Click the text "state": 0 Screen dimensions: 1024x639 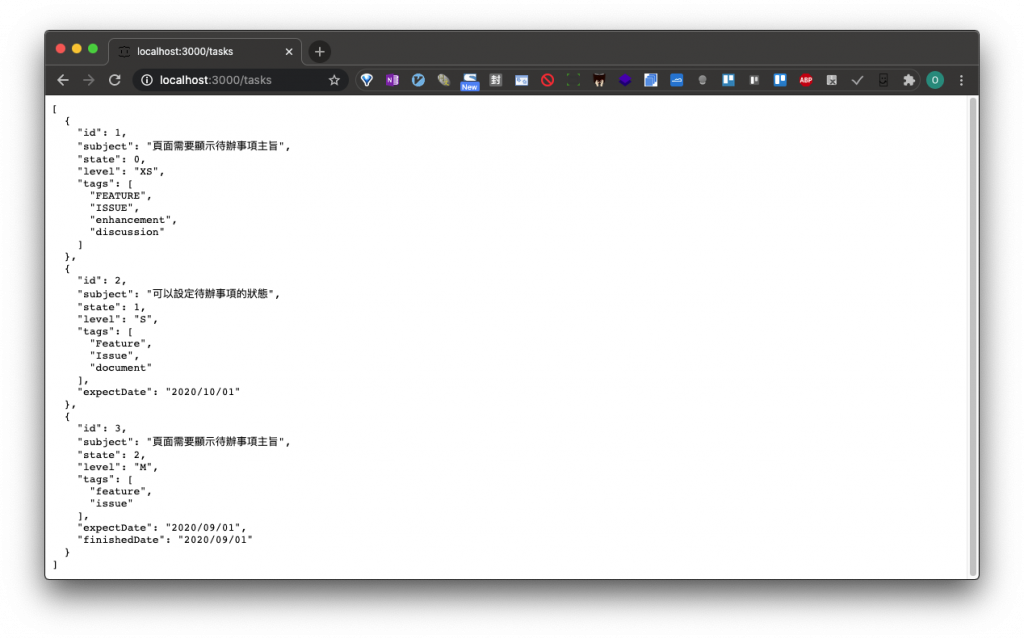[x=112, y=159]
